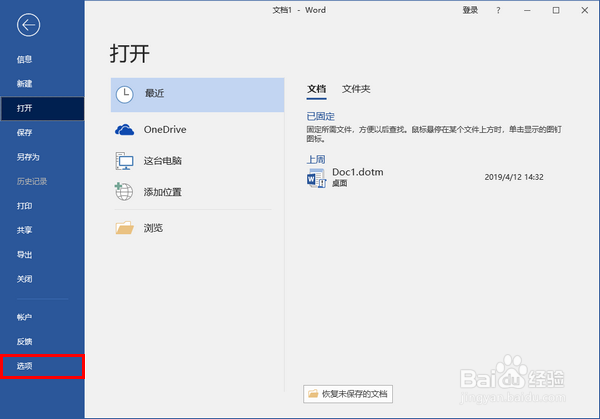Select 打开 in the sidebar

click(x=42, y=108)
